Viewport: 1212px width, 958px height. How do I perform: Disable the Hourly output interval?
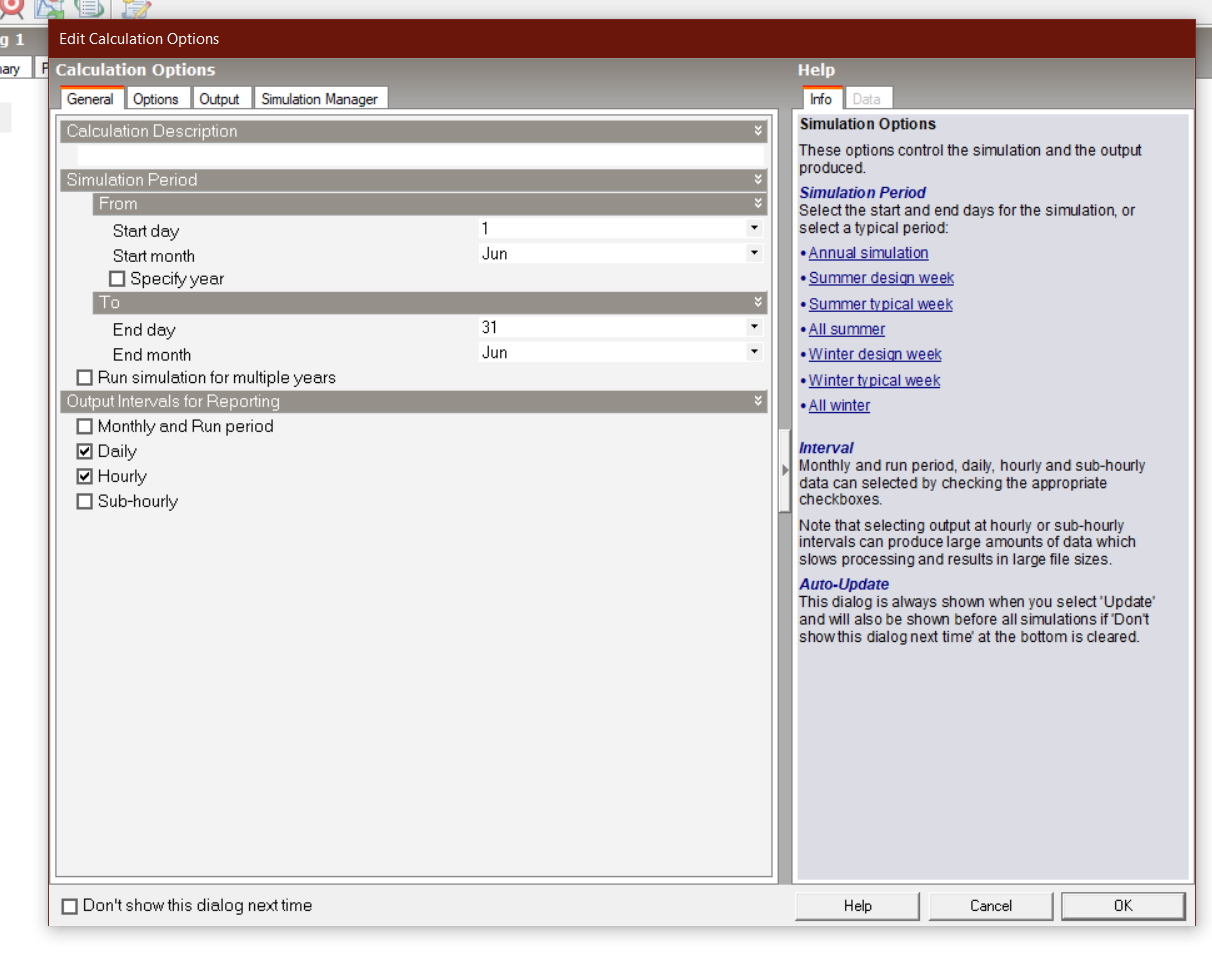[85, 477]
